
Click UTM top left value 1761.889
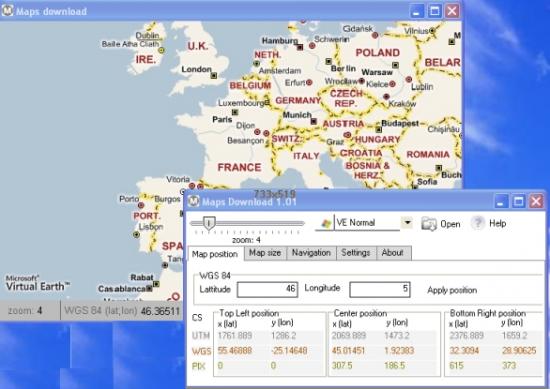point(235,336)
